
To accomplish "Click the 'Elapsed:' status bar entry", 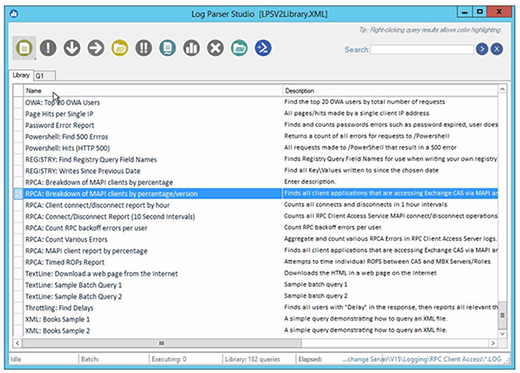I will (x=310, y=359).
